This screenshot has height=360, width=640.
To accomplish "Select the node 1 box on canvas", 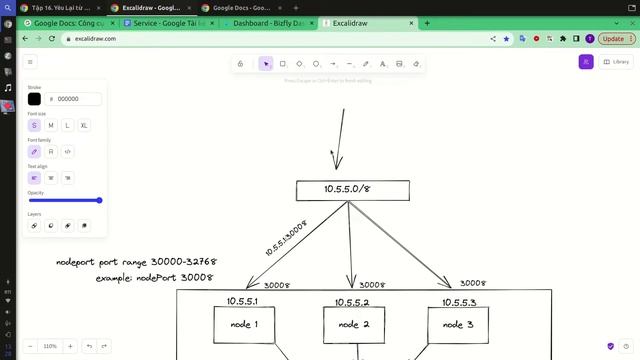I will coord(244,325).
